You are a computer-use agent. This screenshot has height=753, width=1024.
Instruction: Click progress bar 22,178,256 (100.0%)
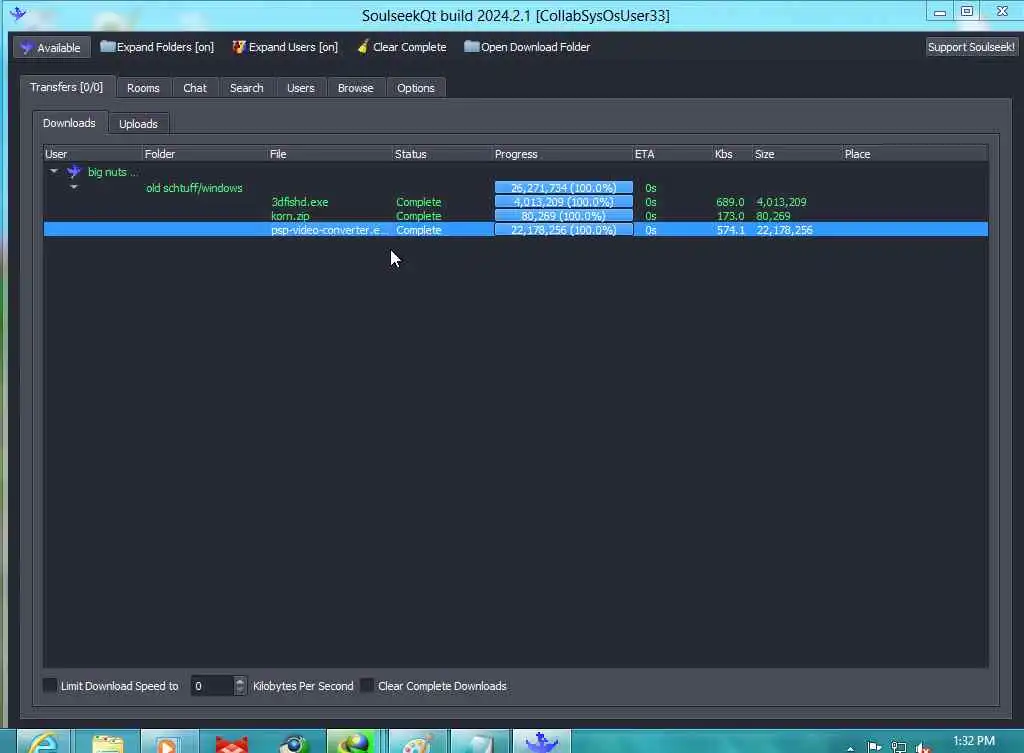pos(564,230)
